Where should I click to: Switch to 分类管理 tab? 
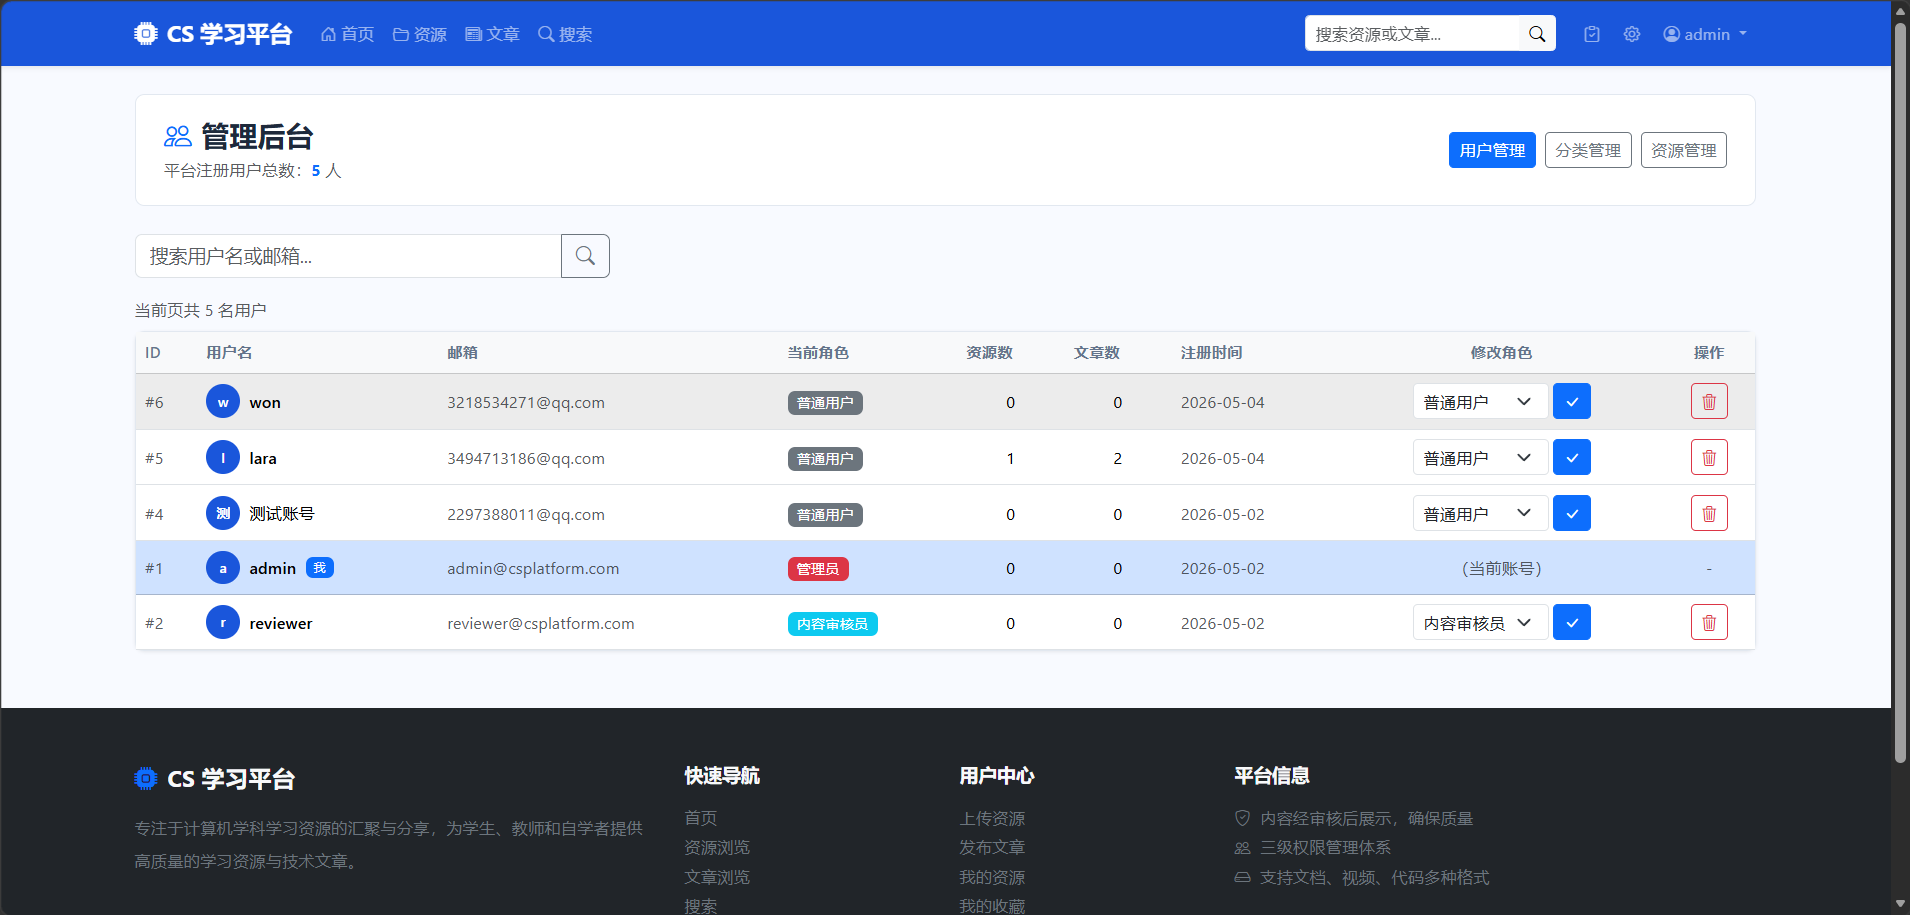coord(1588,150)
